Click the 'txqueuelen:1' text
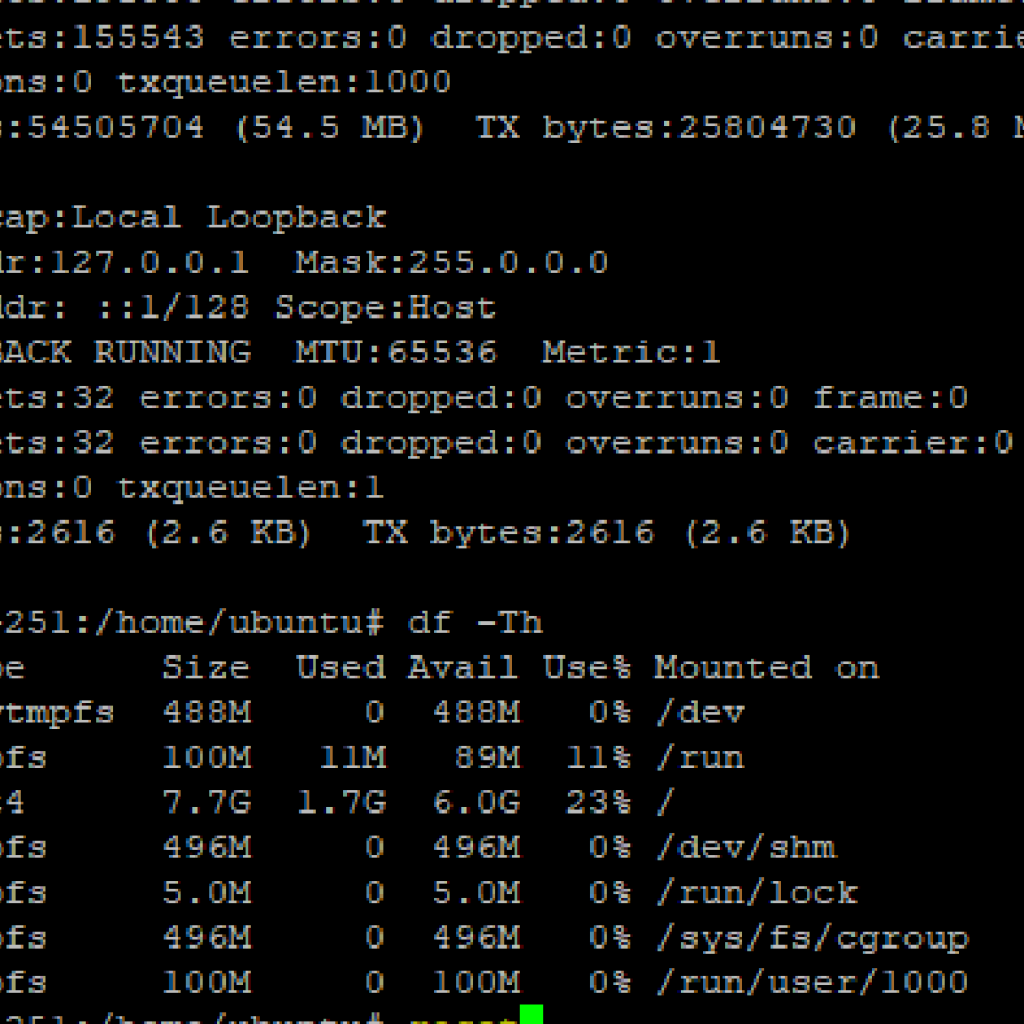Screen dimensions: 1024x1024 click(x=250, y=488)
